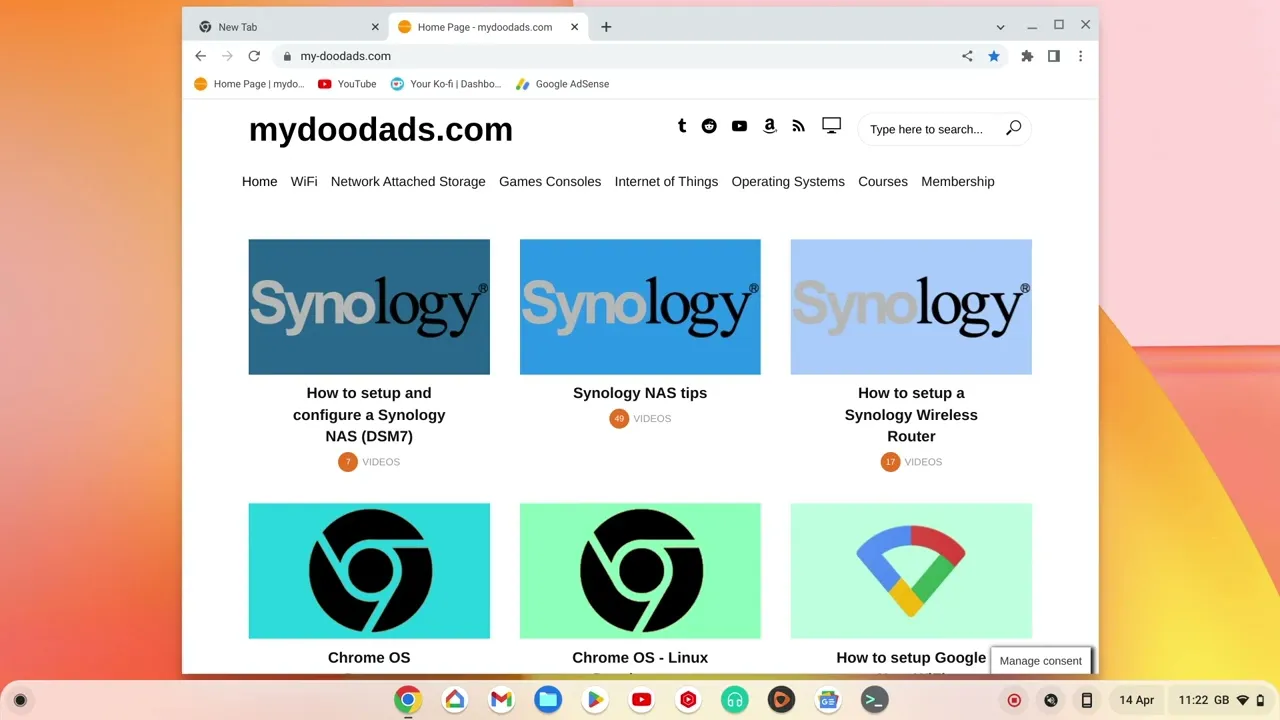This screenshot has width=1280, height=720.
Task: Click the 7 videos count badge
Action: pos(348,462)
